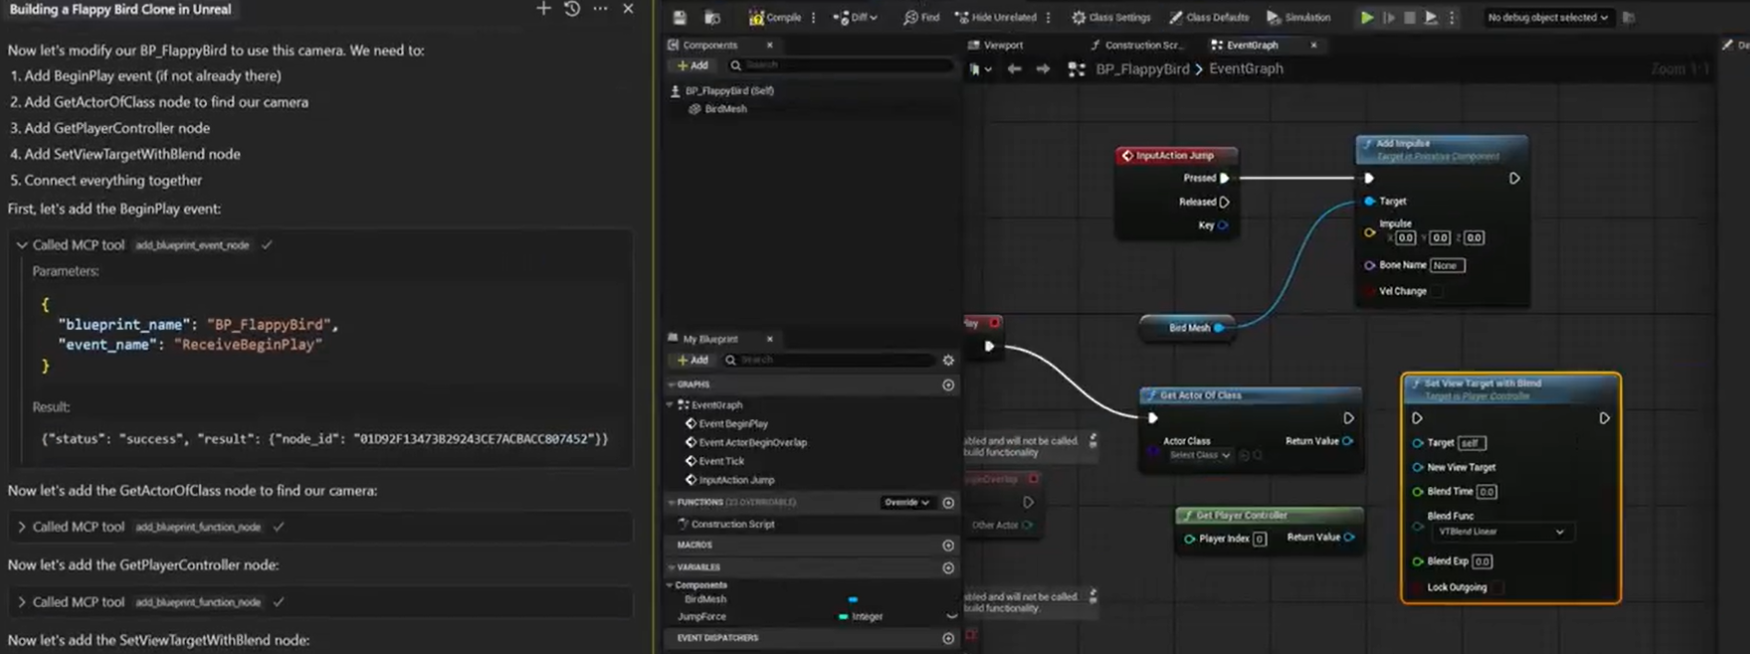
Task: Click the debug object icon beside the selector
Action: click(1628, 17)
